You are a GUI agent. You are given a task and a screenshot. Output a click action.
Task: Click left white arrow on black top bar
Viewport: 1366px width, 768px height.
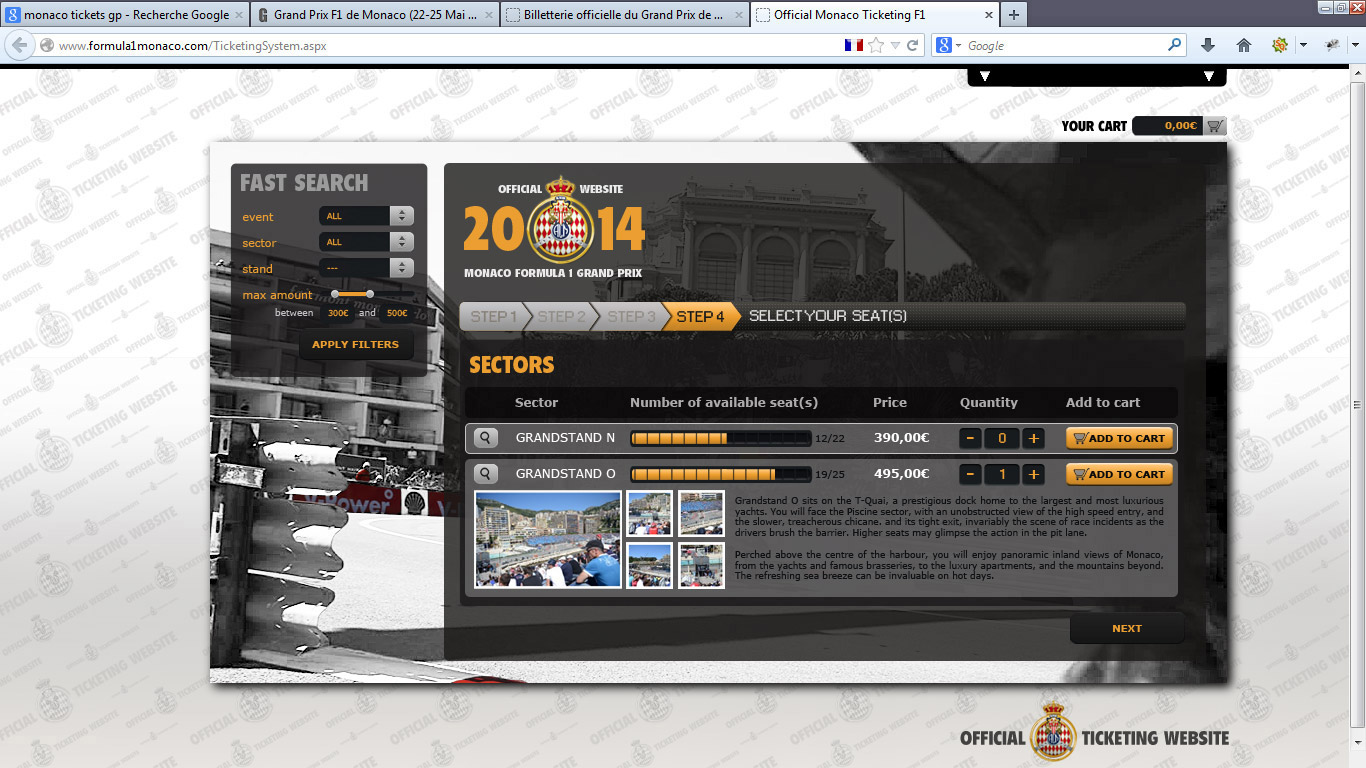[x=985, y=77]
